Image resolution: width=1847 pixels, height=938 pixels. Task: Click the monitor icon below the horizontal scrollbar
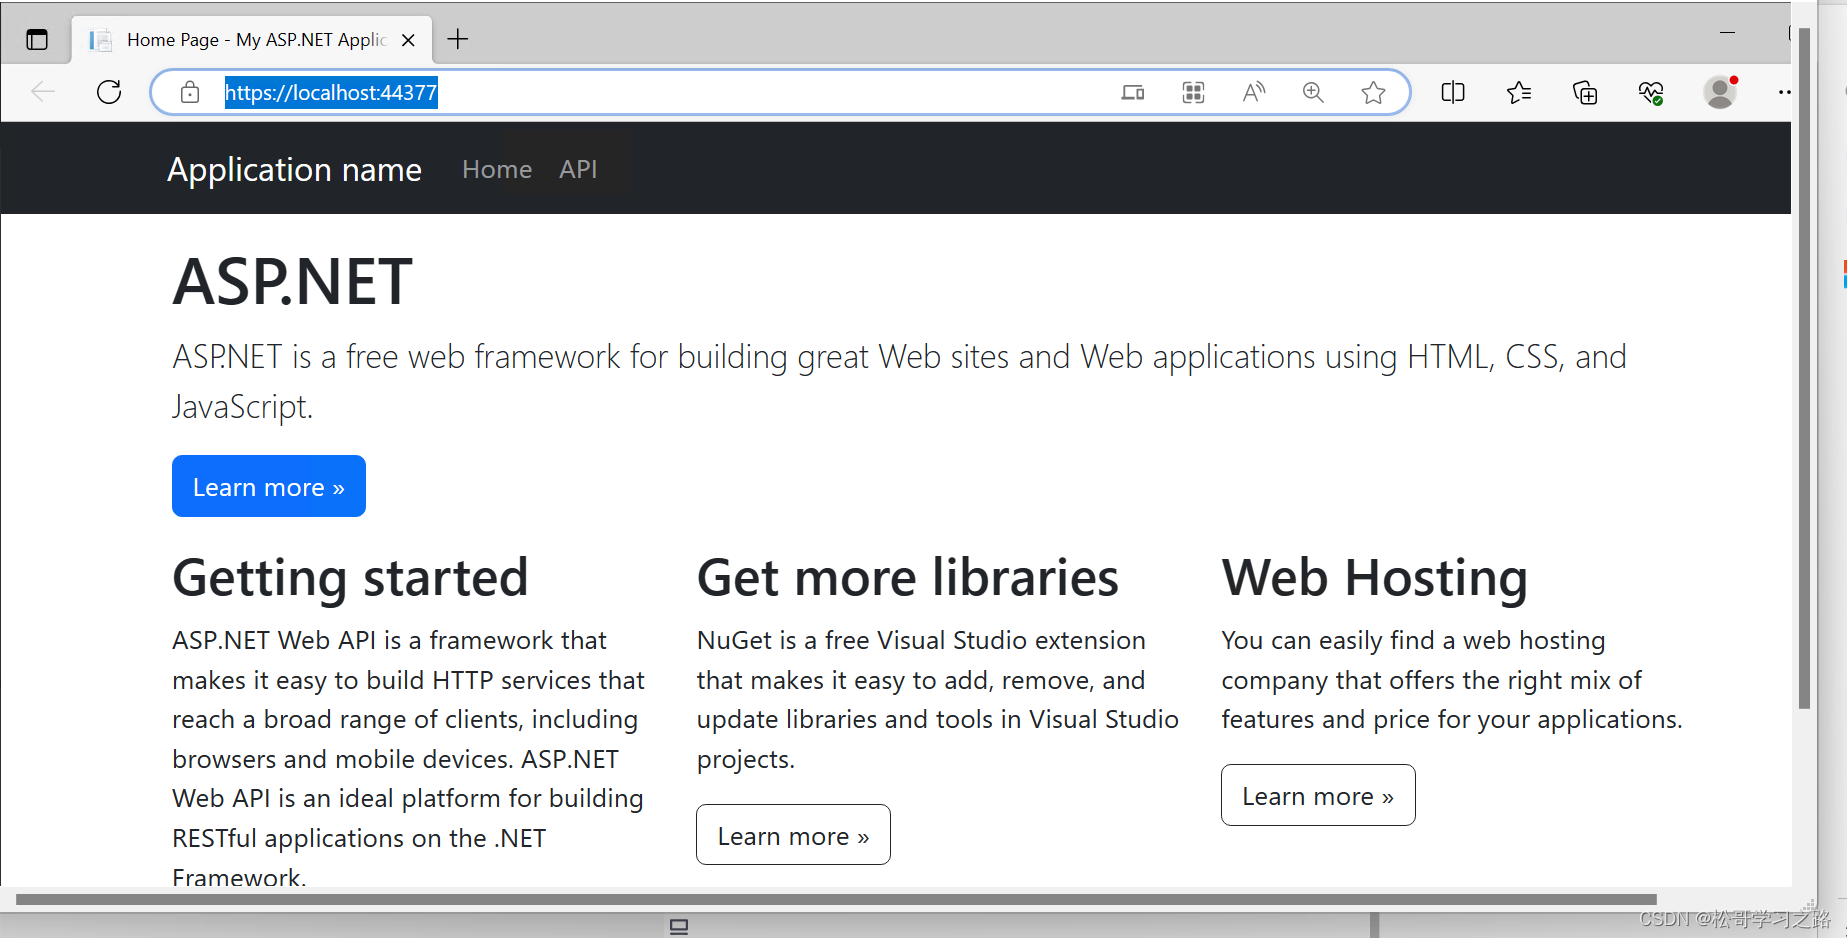coord(679,927)
